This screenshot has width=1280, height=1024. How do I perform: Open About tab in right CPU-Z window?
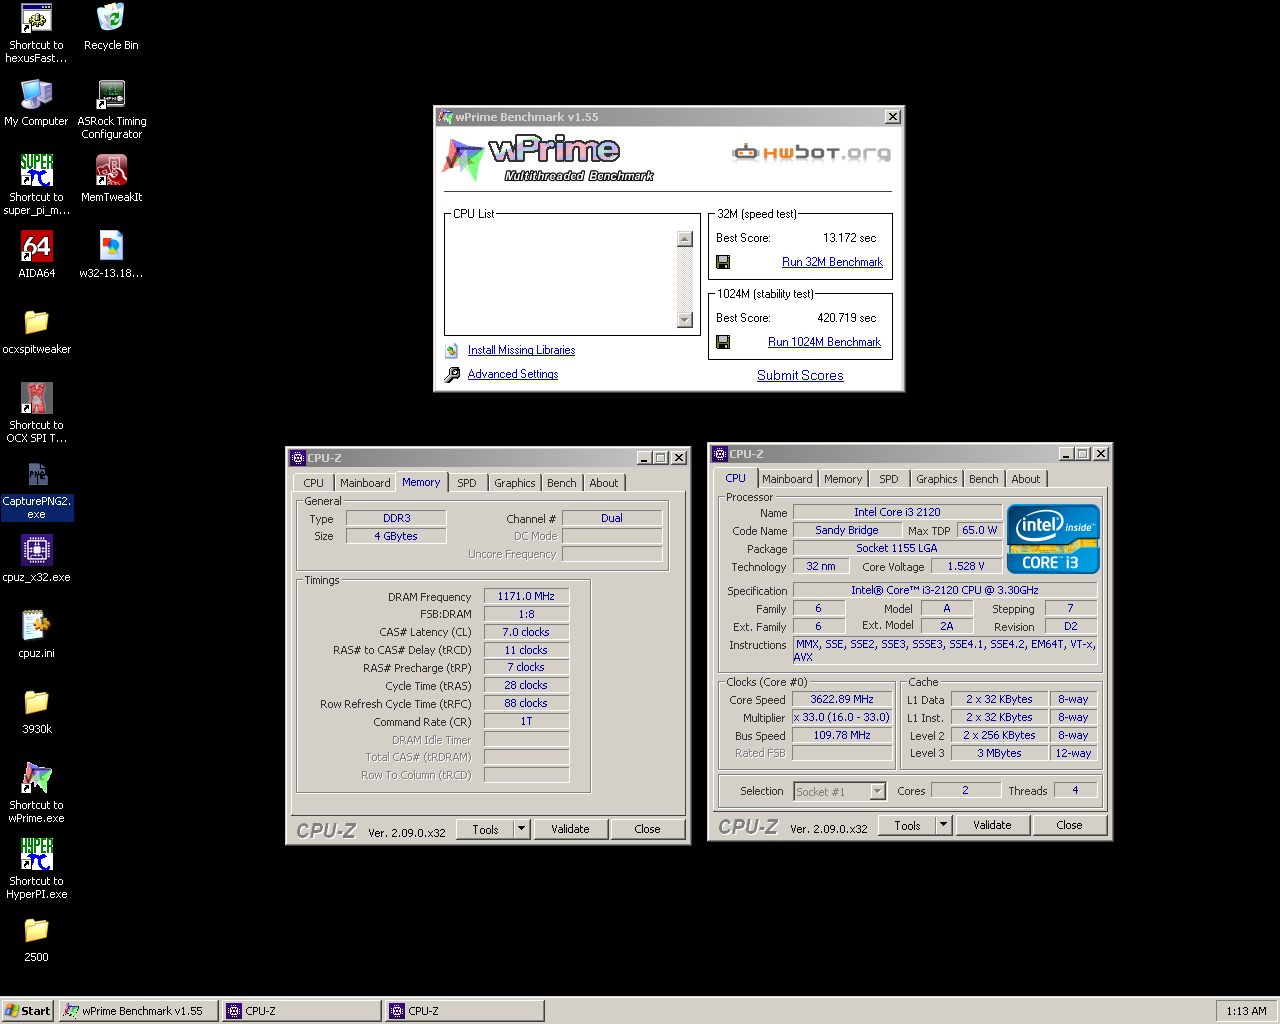point(1026,479)
